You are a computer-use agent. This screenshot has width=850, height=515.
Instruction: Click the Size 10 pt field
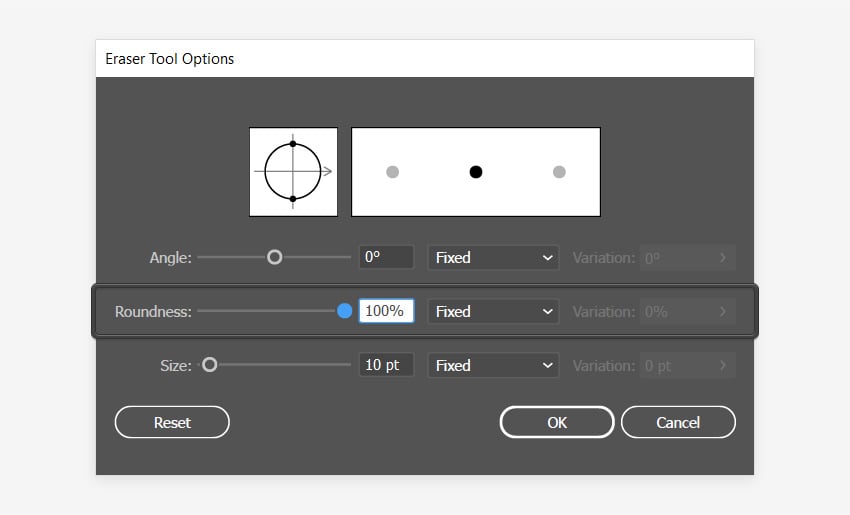[x=386, y=365]
